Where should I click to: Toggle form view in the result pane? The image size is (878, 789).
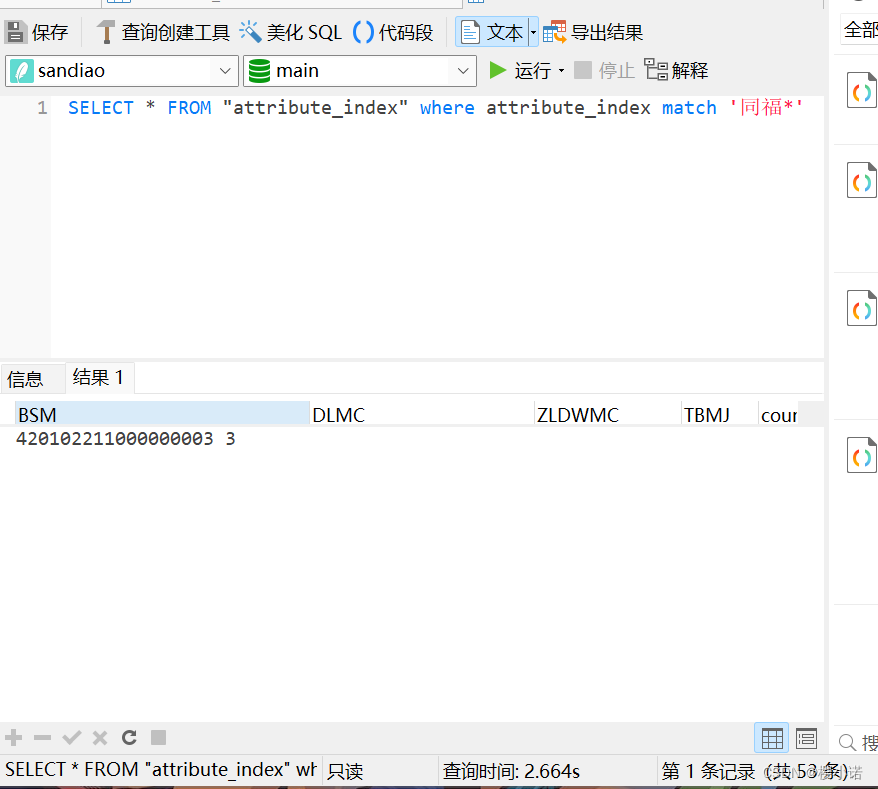click(805, 738)
